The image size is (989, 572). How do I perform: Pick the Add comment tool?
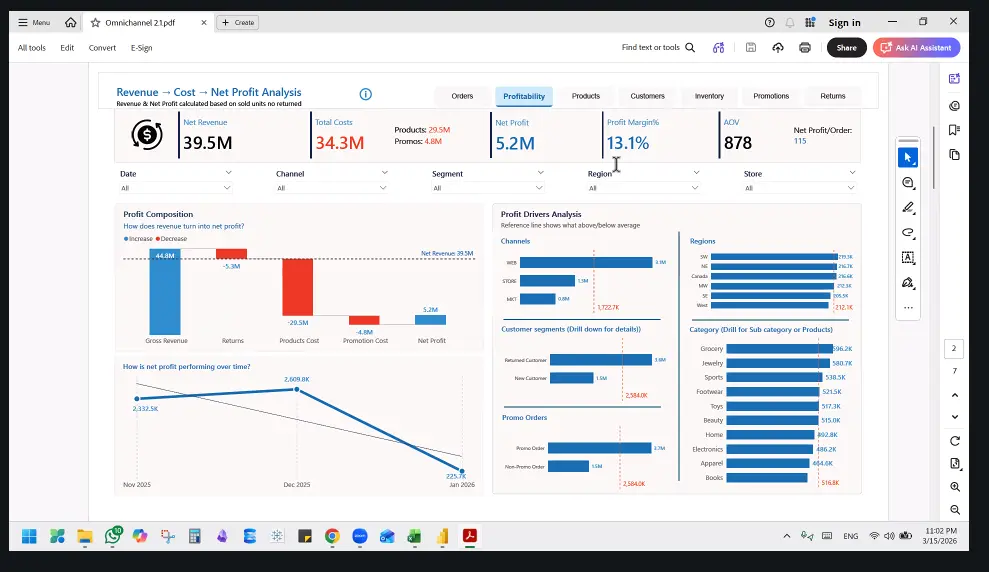pos(908,183)
